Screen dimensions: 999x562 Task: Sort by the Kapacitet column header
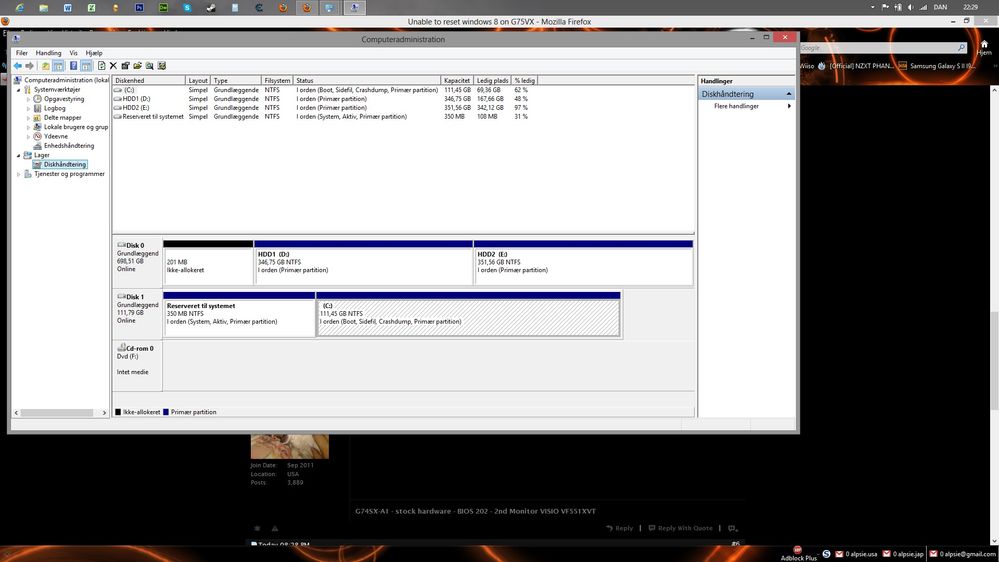pos(457,81)
